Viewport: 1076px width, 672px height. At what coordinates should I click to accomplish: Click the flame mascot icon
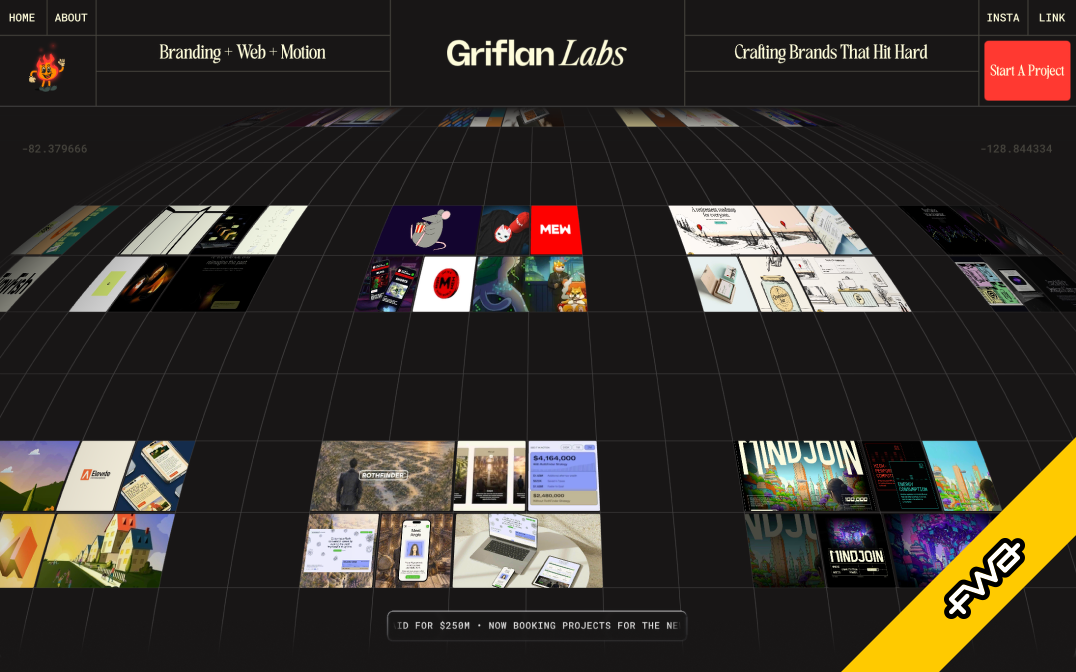(x=47, y=68)
